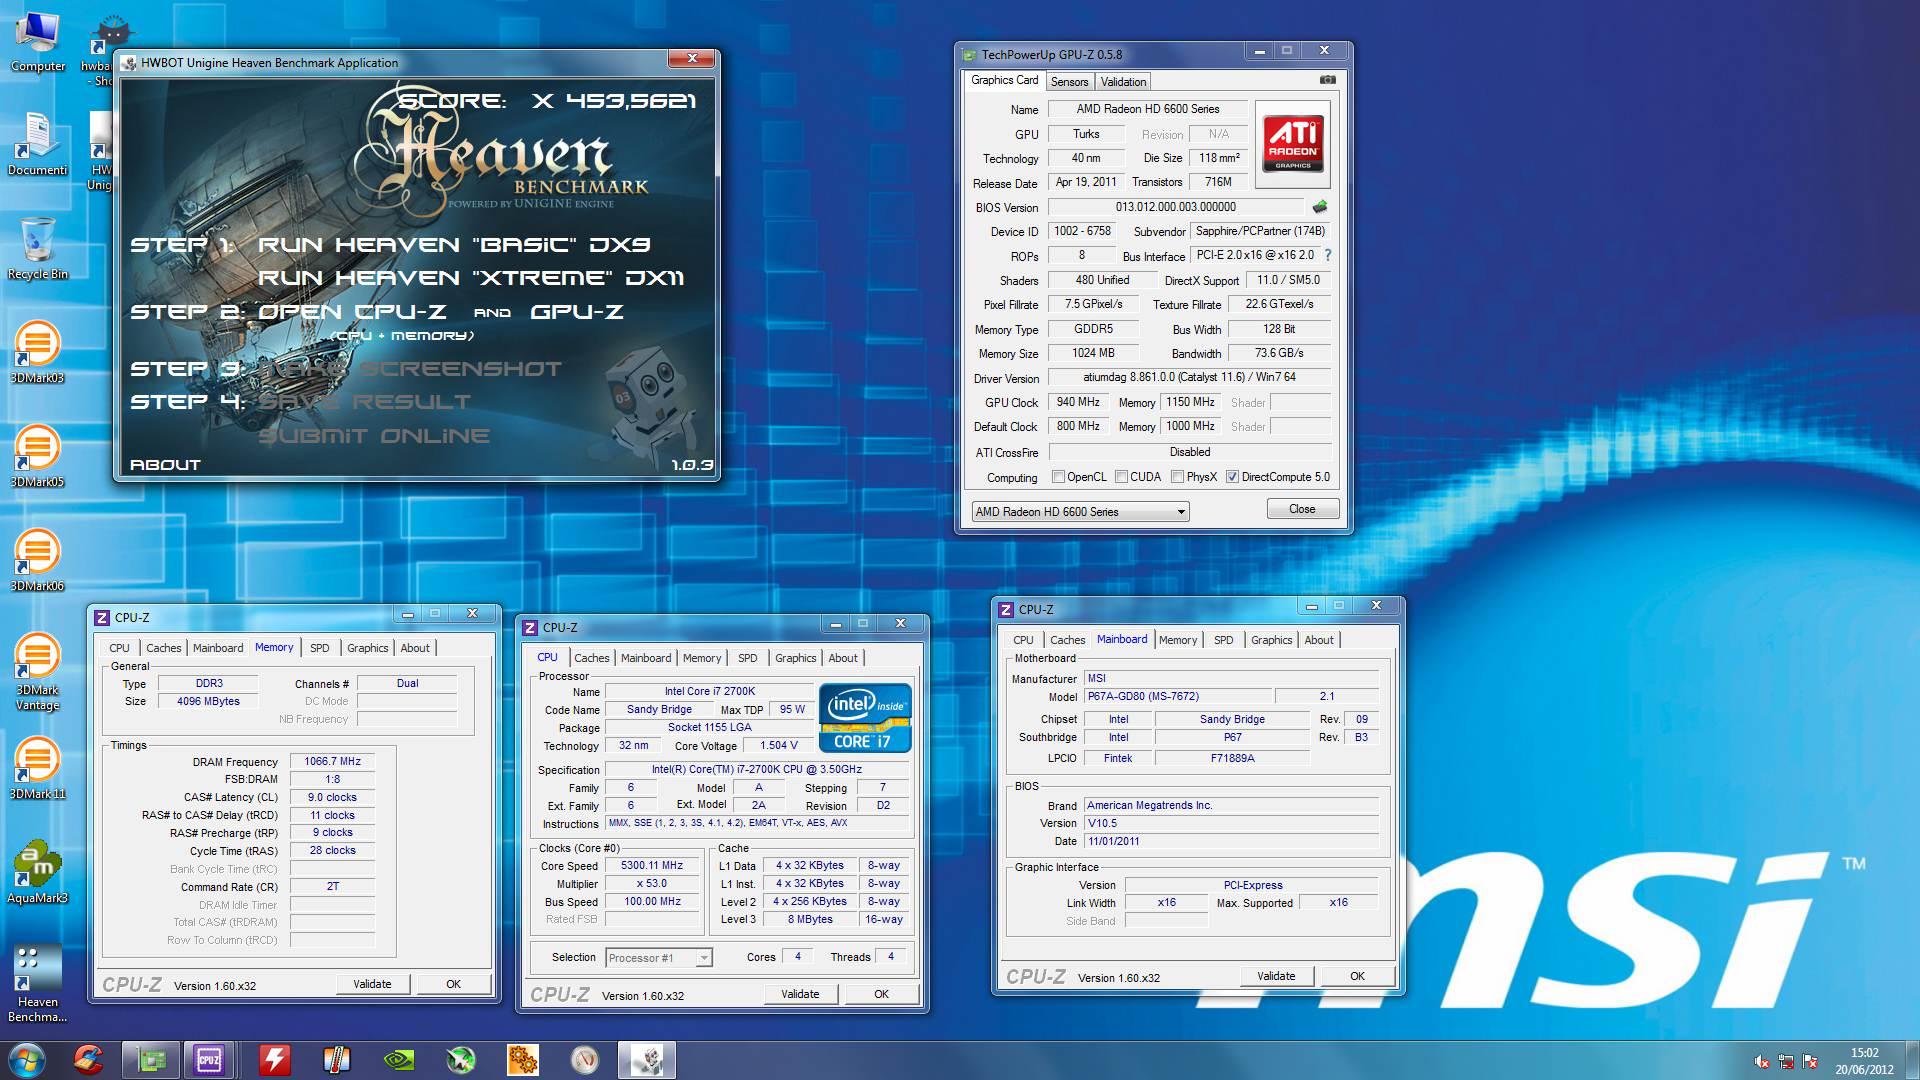This screenshot has height=1080, width=1920.
Task: Click Validate in CPU-Z Mainboard window
Action: [x=1276, y=976]
